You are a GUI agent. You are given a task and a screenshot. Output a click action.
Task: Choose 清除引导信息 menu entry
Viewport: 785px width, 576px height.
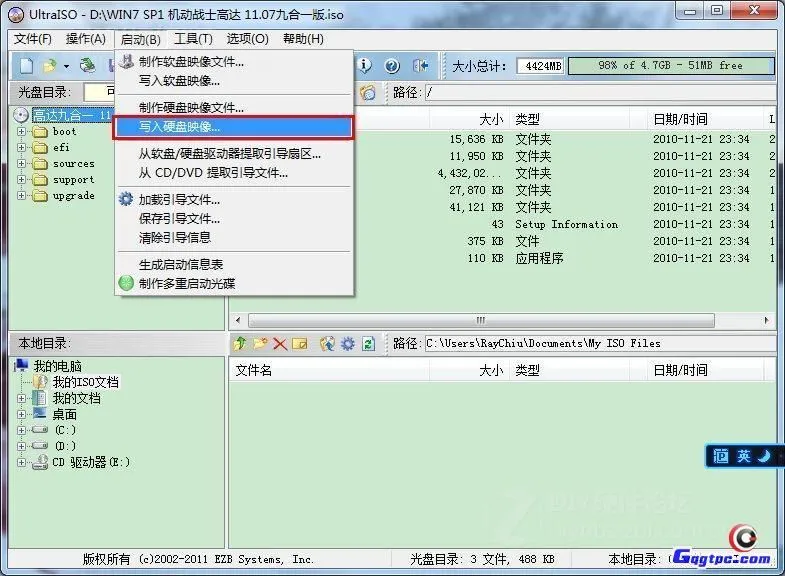click(x=234, y=238)
